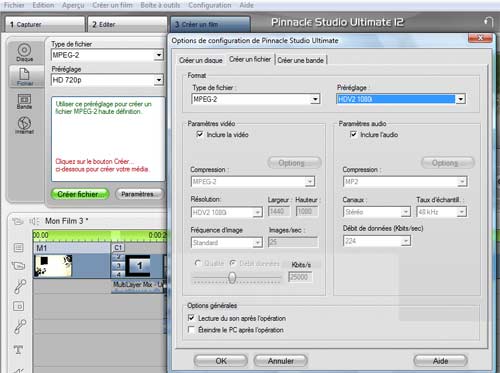Open the Boîte à outils menu
500x373 pixels.
pos(160,5)
